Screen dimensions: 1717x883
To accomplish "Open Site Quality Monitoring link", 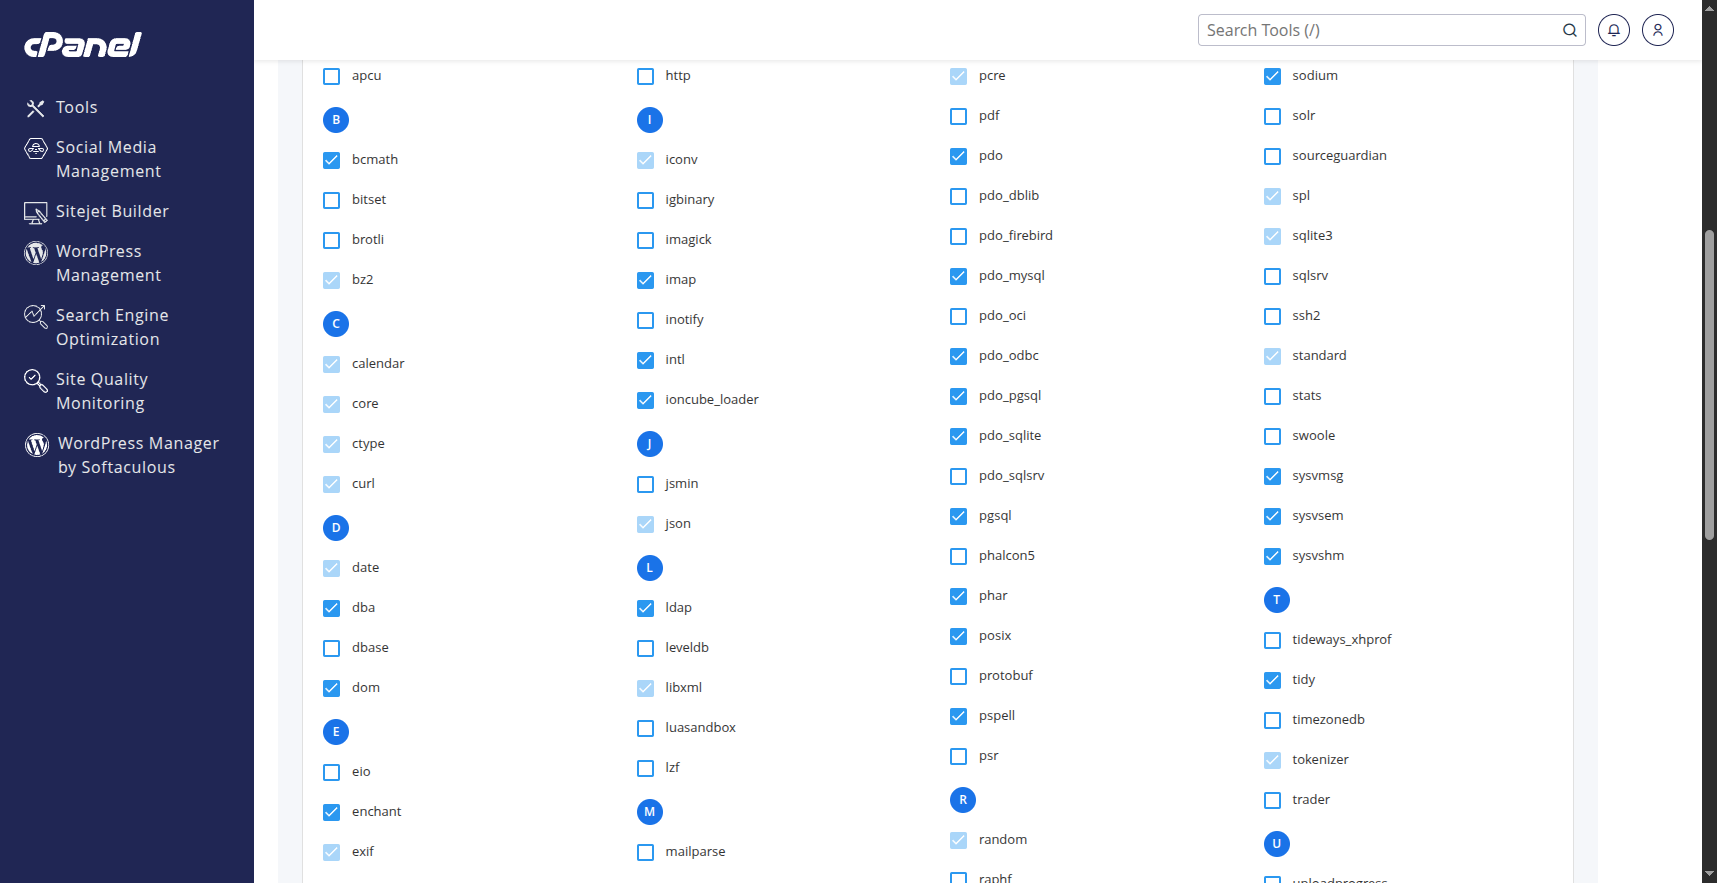I will pyautogui.click(x=102, y=391).
